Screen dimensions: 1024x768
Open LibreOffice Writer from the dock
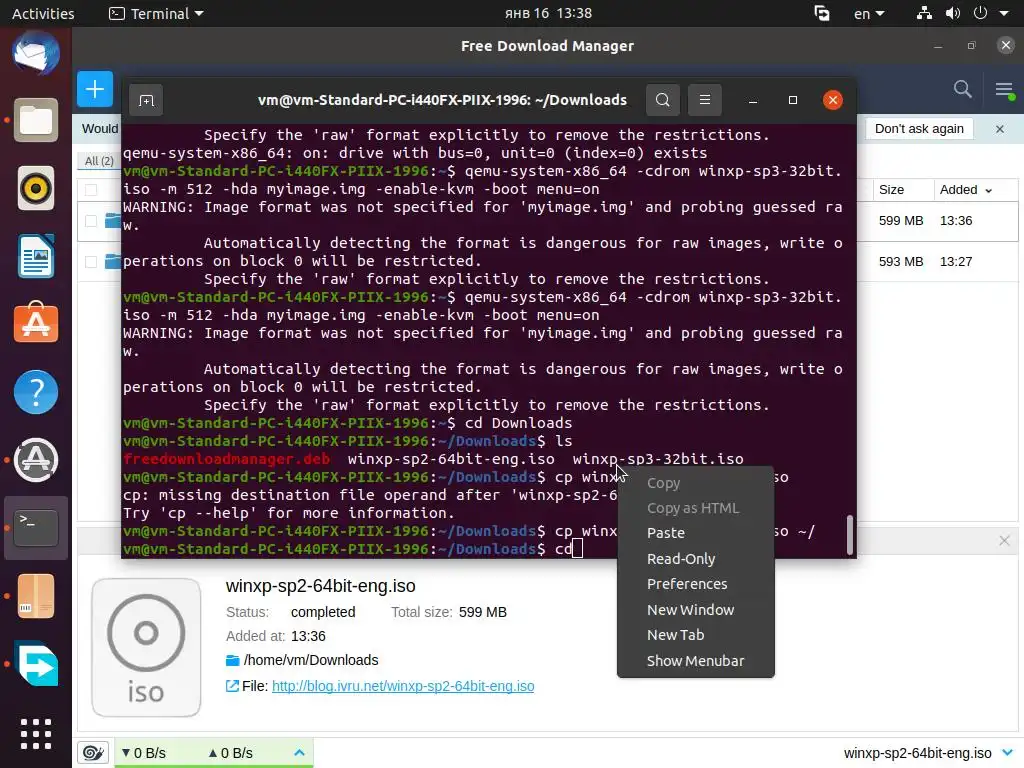pos(36,256)
